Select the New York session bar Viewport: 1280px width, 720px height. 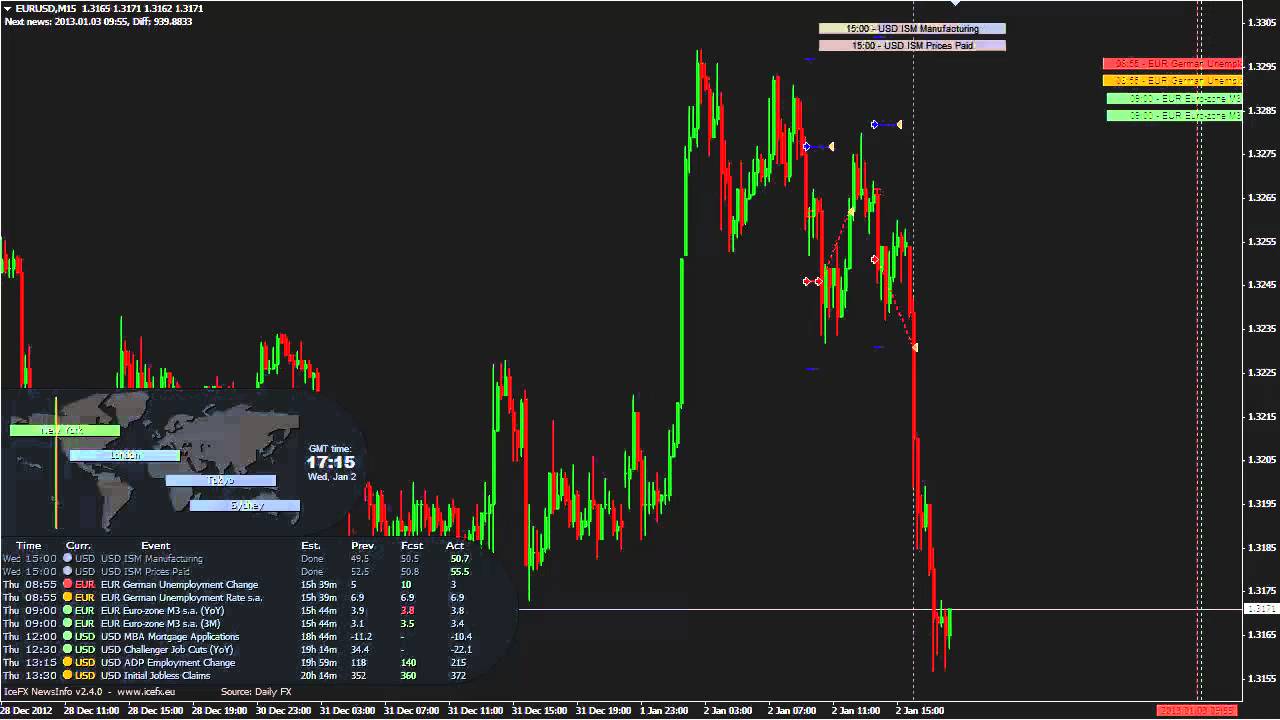65,430
